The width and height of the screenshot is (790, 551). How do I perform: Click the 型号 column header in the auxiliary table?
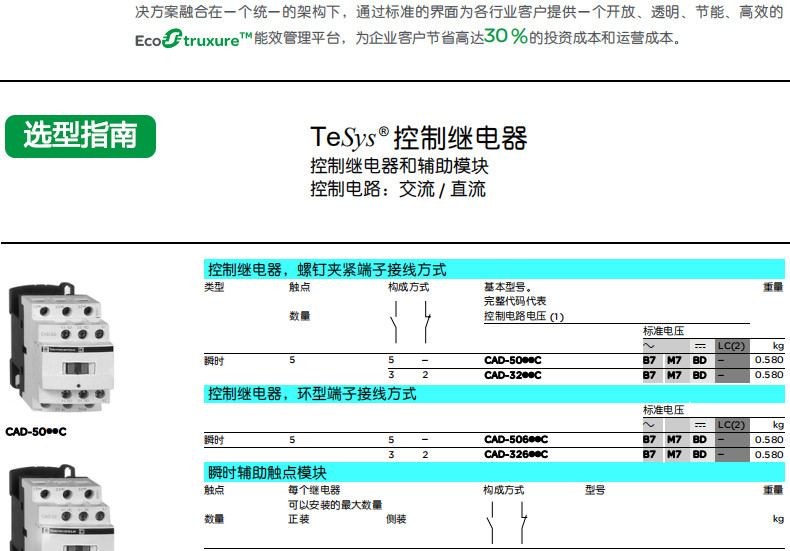coord(595,490)
